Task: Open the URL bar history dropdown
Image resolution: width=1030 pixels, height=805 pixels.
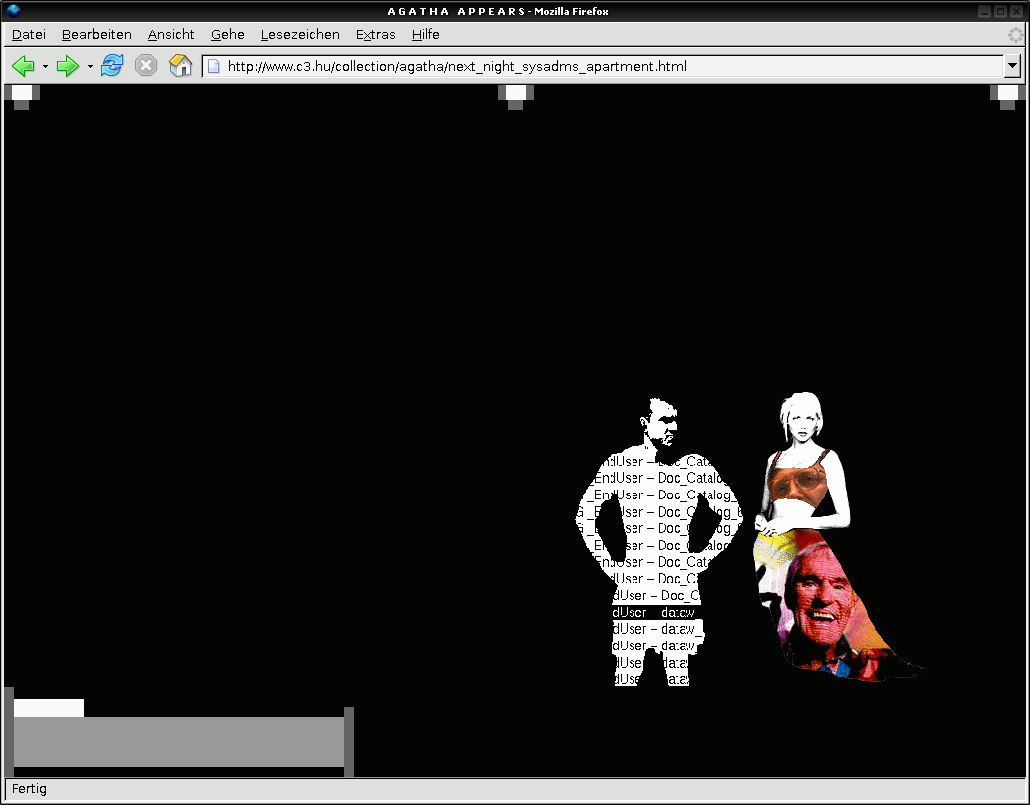Action: (1012, 66)
